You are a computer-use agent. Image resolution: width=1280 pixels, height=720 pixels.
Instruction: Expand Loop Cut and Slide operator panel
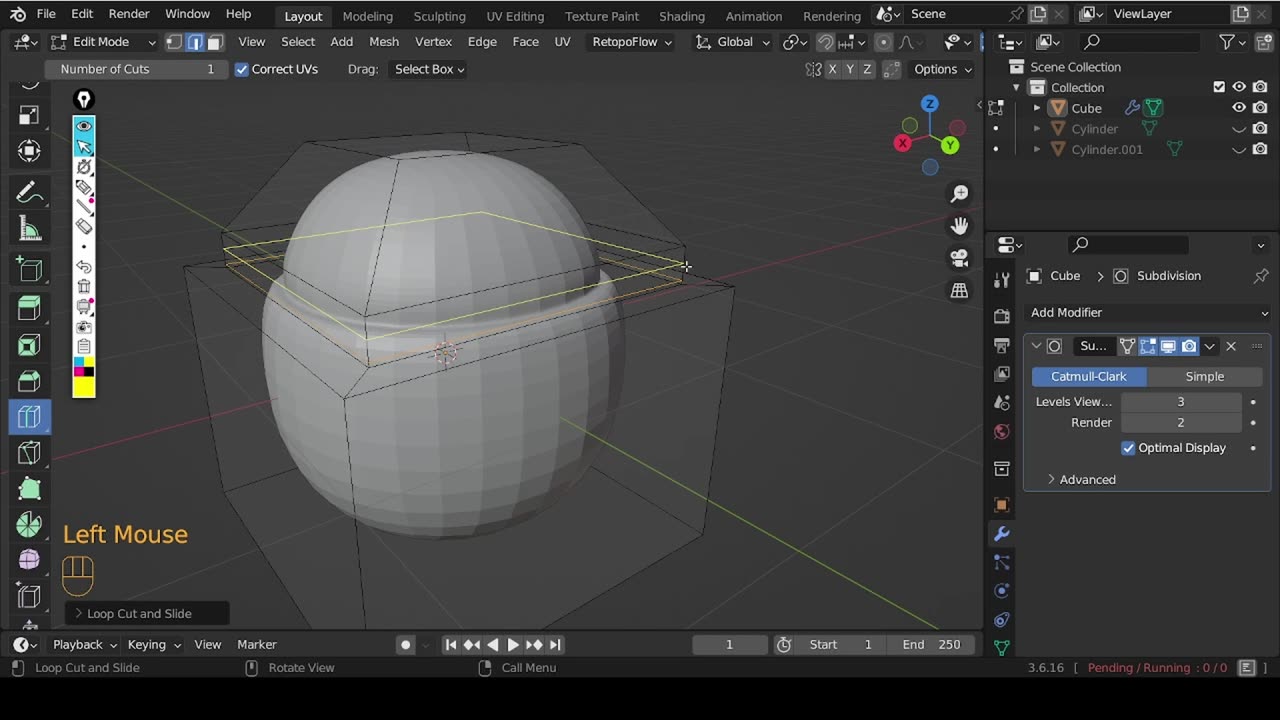[x=148, y=614]
